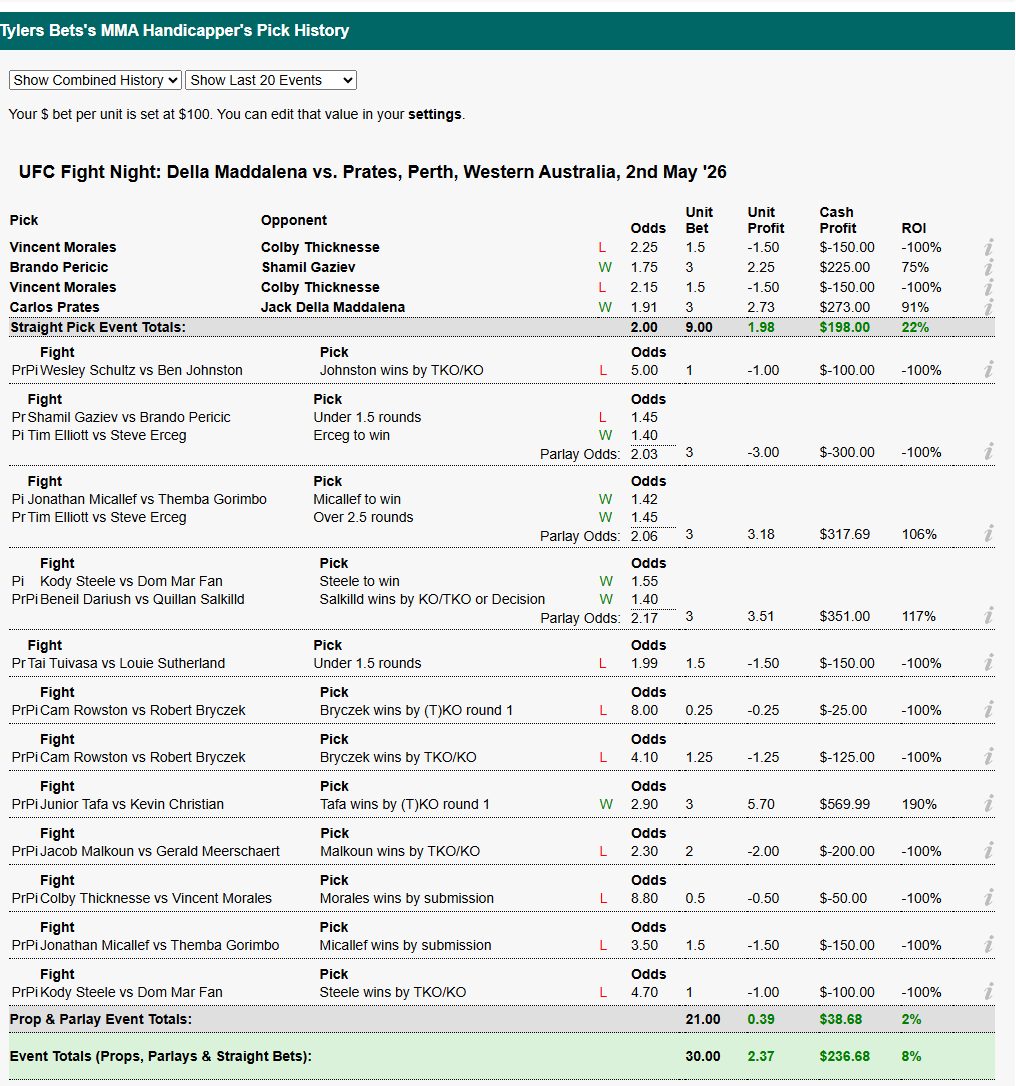
Task: Open info icon for Vincent Morales 2.25 odds pick
Action: (x=989, y=247)
